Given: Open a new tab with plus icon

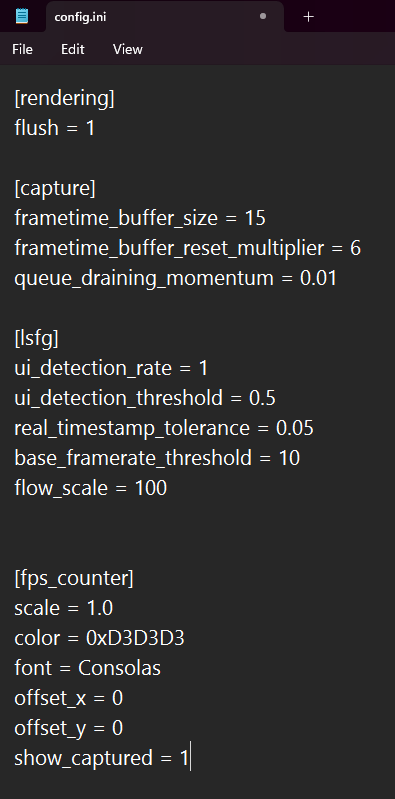Looking at the screenshot, I should coord(308,17).
